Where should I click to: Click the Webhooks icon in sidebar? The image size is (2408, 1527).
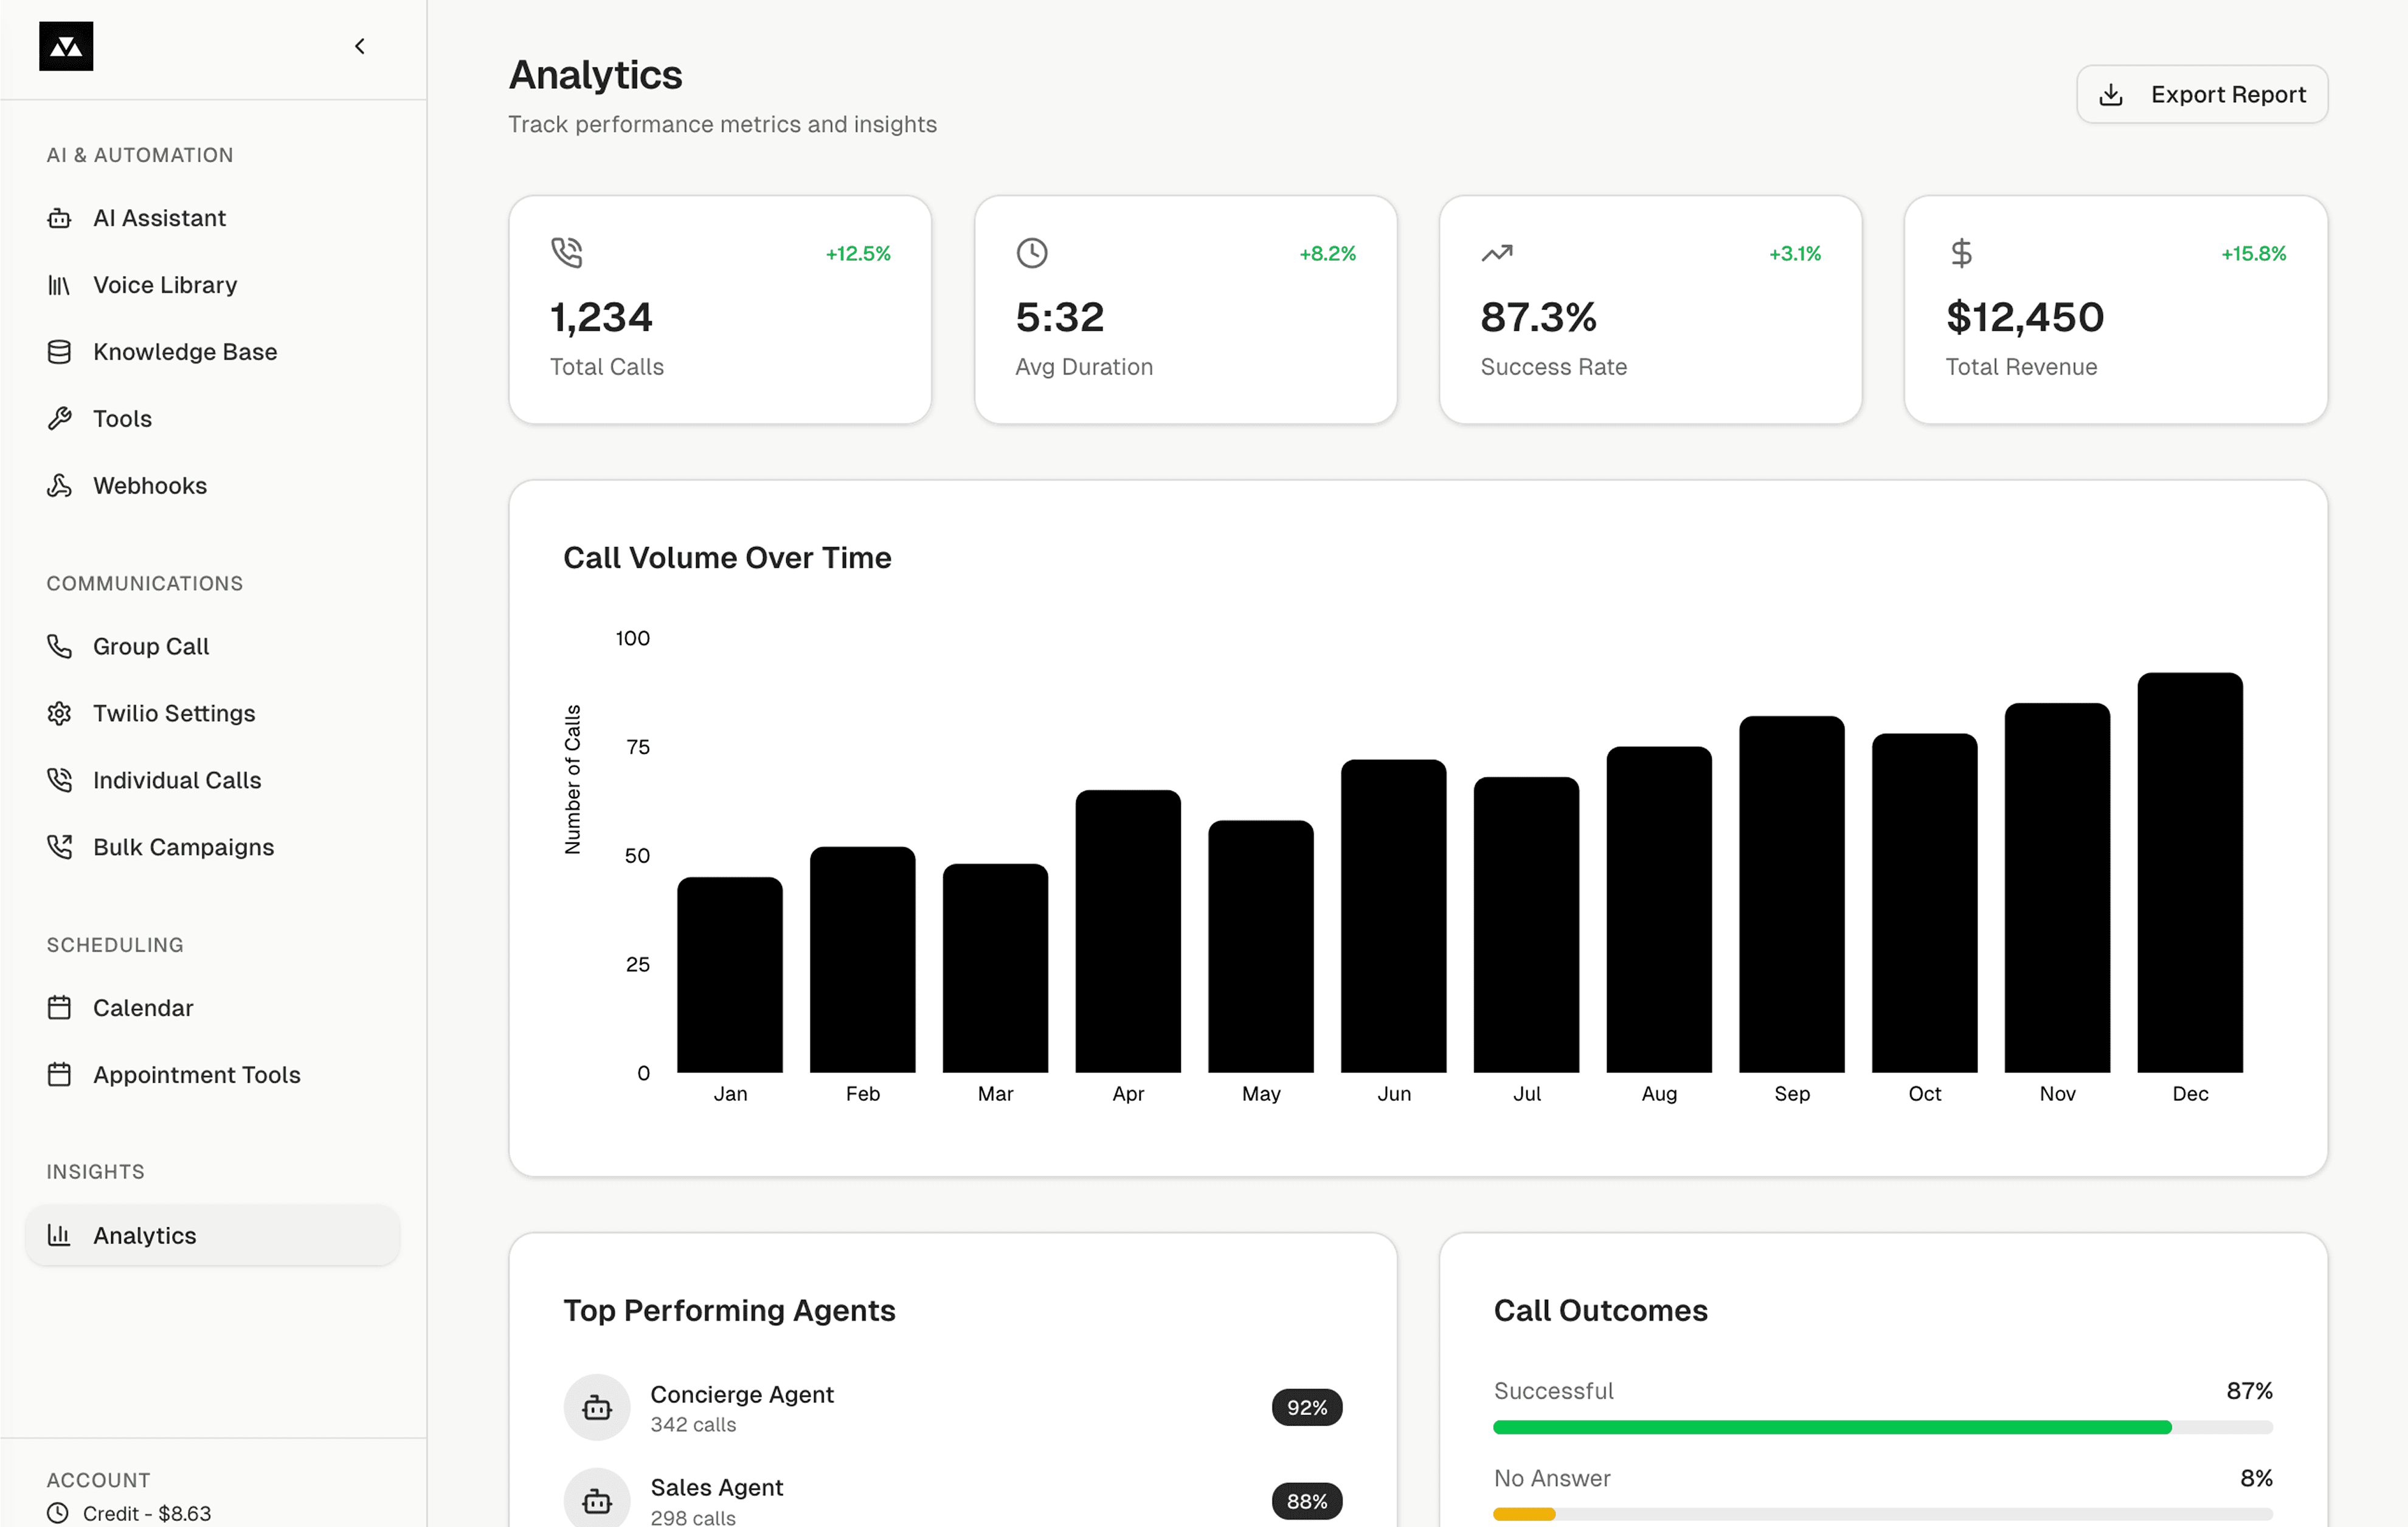click(59, 486)
